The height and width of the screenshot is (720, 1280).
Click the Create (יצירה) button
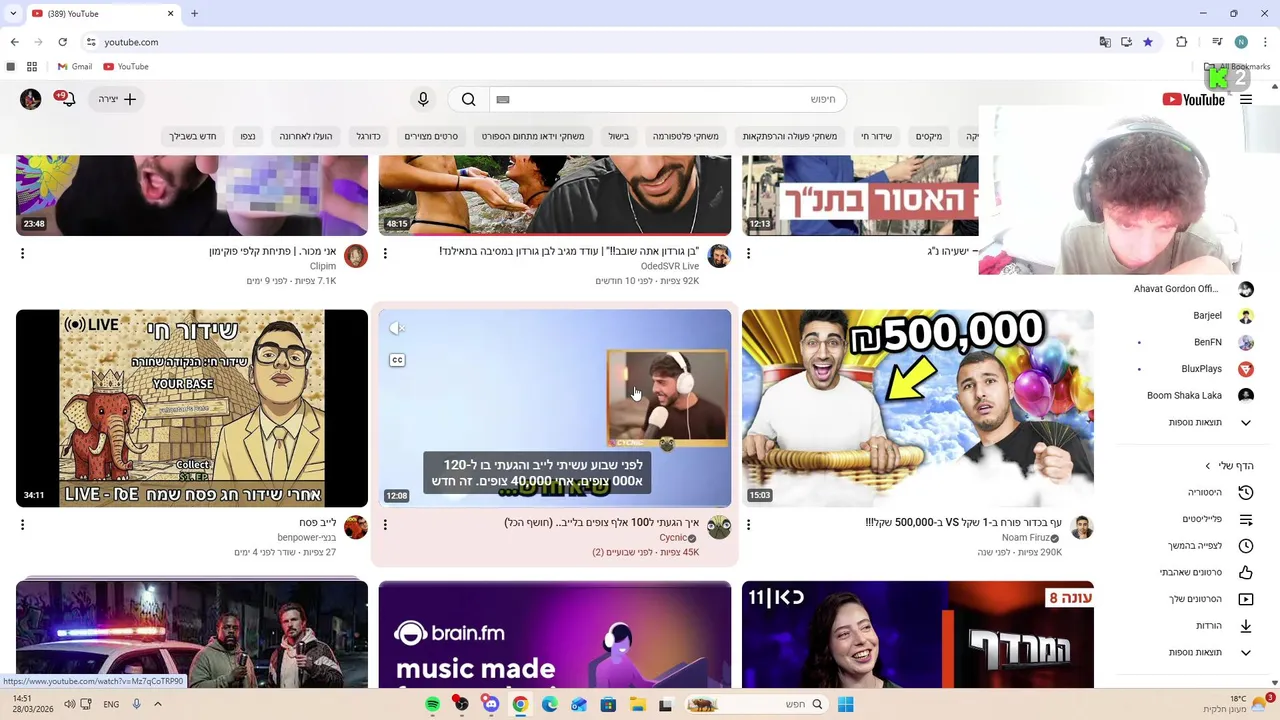pyautogui.click(x=117, y=99)
